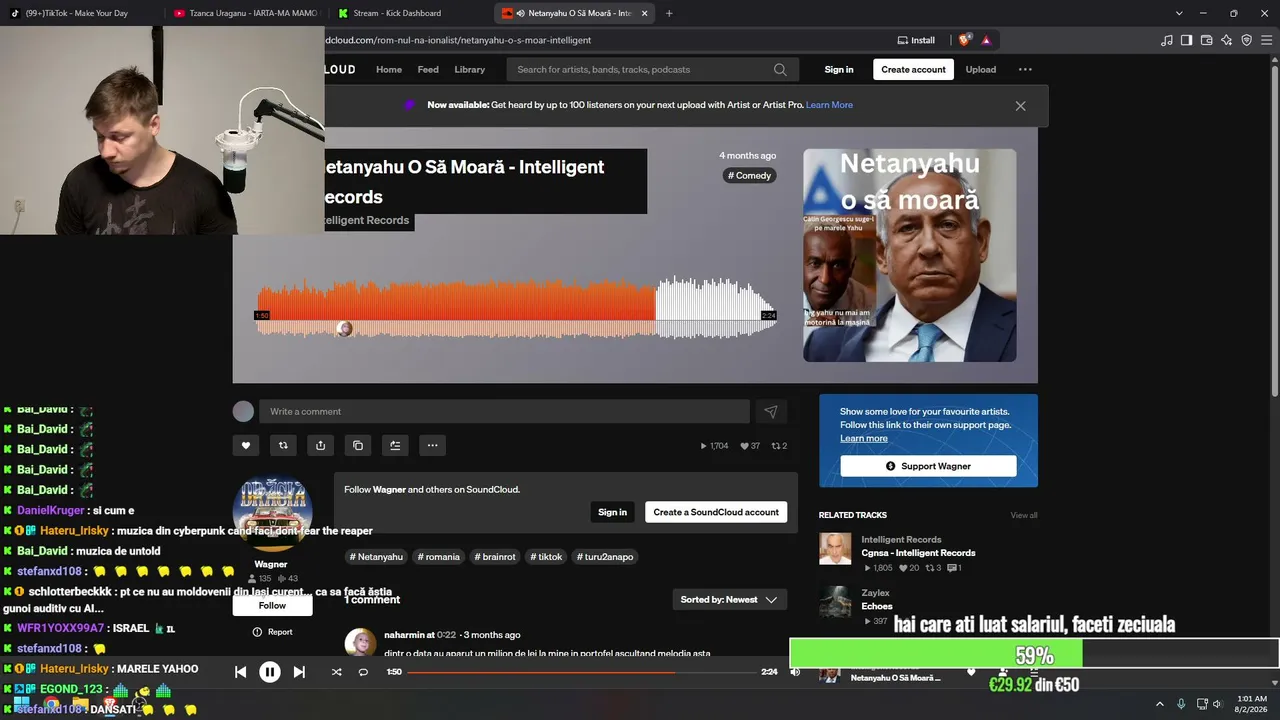Follow the Learn More link in banner
This screenshot has height=720, width=1280.
[x=829, y=105]
